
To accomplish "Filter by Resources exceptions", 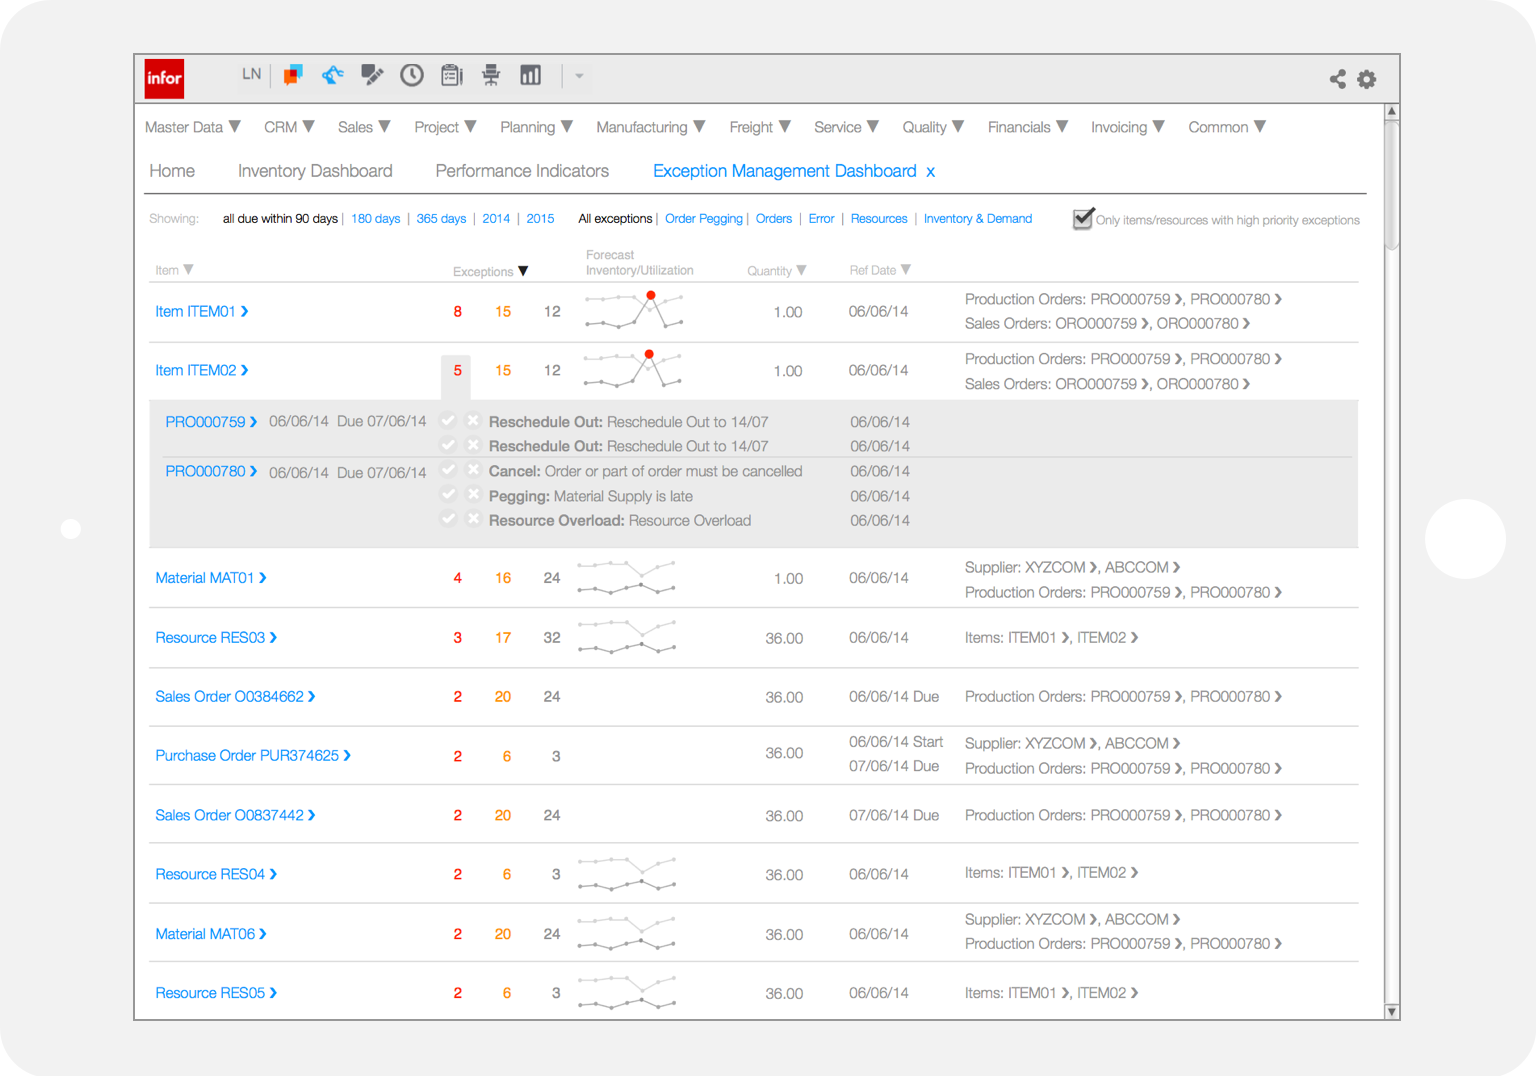I will pos(879,219).
